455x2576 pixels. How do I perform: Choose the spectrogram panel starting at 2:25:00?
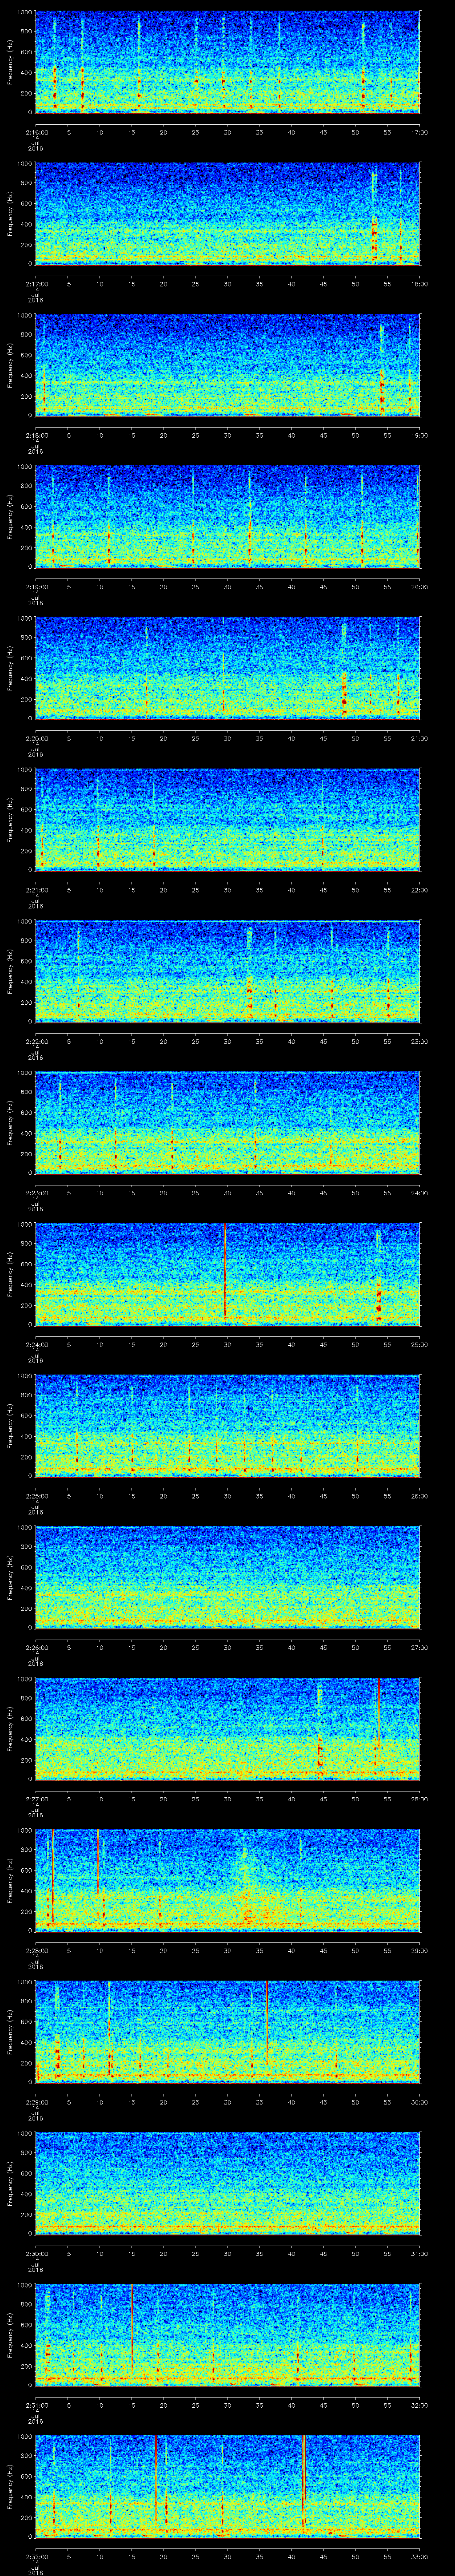pyautogui.click(x=227, y=1426)
